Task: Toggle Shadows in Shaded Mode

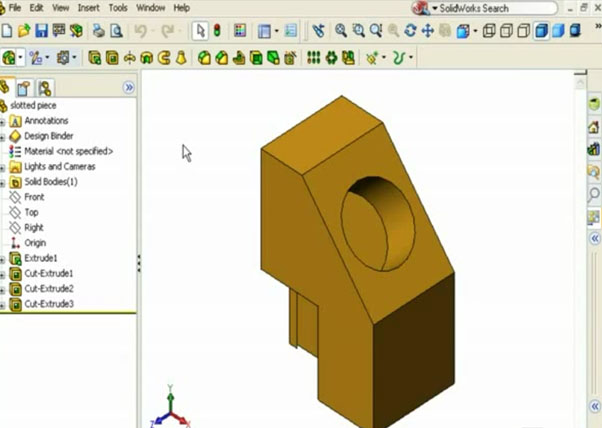Action: [x=575, y=31]
